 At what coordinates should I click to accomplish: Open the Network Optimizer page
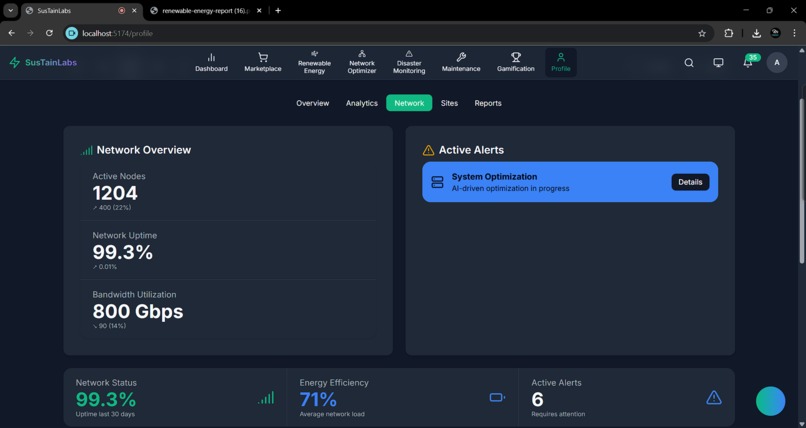click(x=362, y=62)
